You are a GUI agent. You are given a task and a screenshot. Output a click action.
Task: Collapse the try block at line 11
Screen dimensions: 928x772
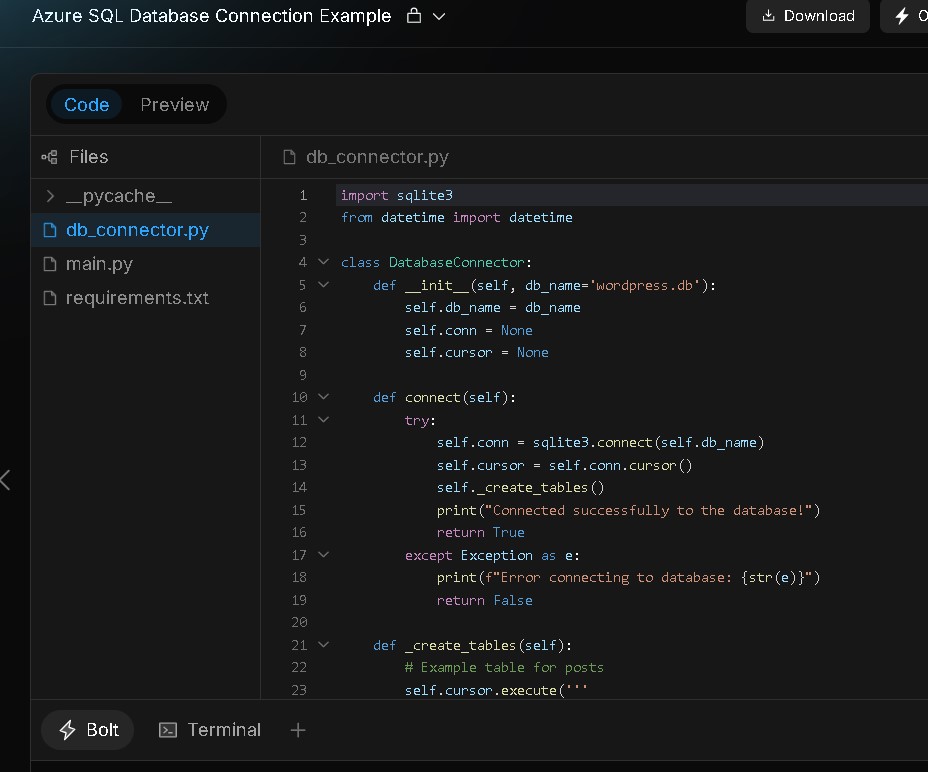point(323,420)
